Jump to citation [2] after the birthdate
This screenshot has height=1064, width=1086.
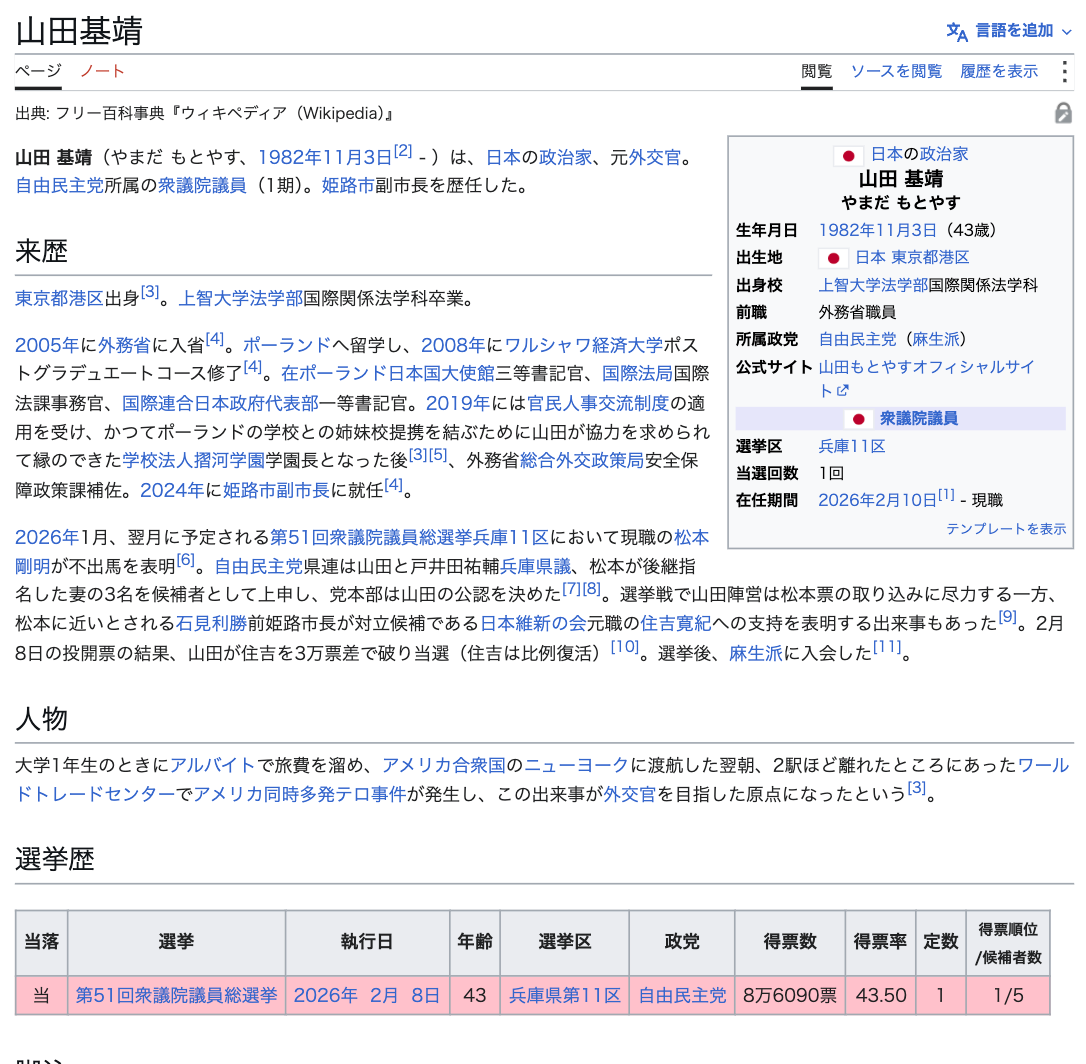click(x=403, y=151)
